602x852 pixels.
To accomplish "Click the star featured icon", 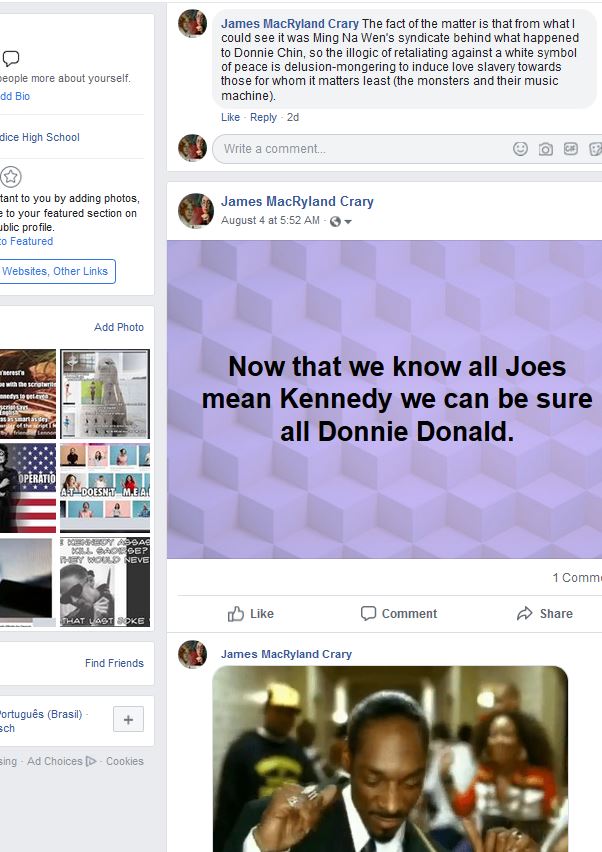I will [11, 177].
